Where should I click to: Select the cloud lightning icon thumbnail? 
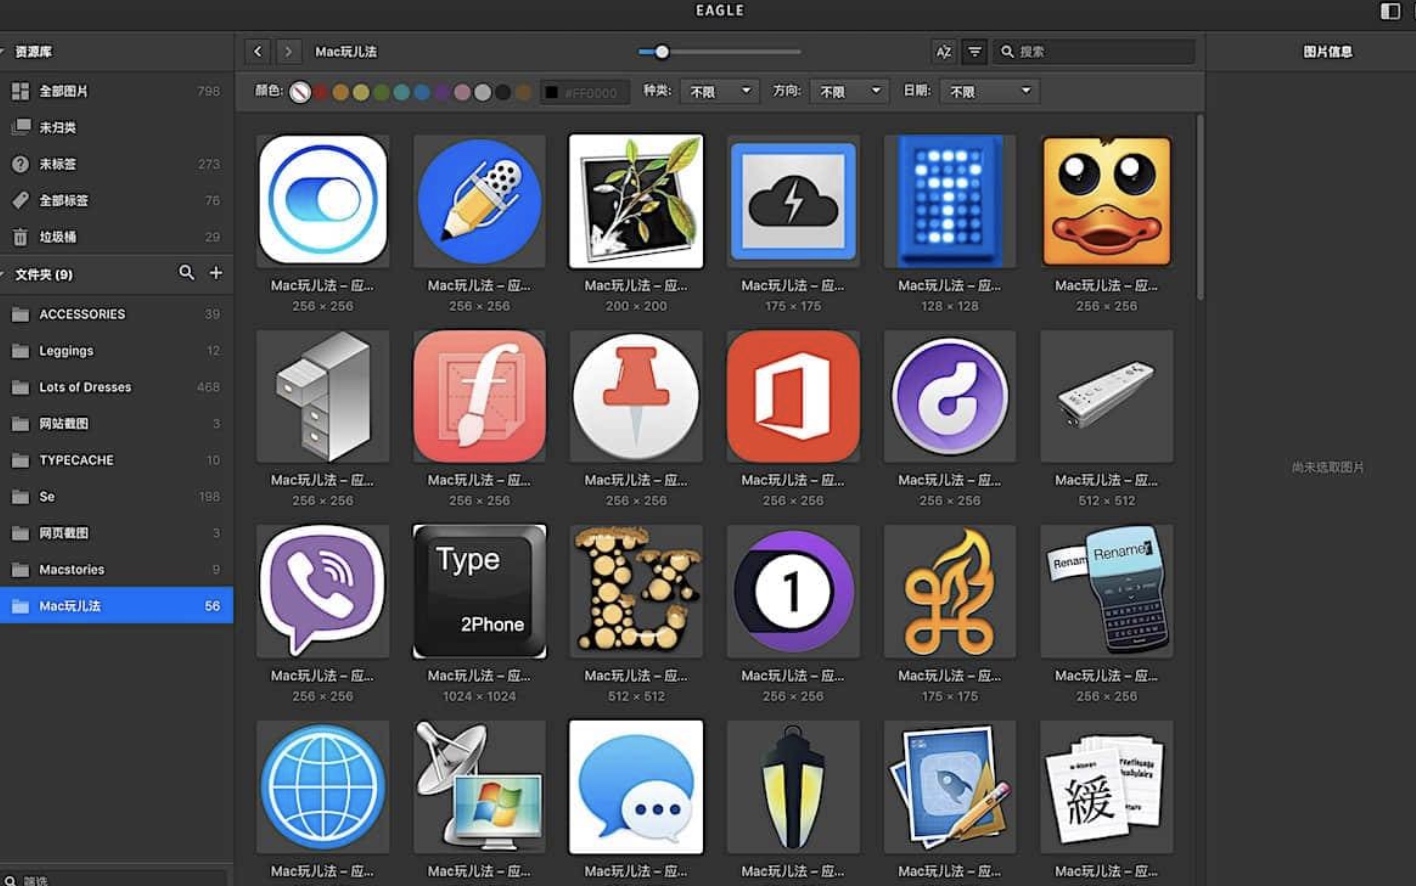(793, 200)
